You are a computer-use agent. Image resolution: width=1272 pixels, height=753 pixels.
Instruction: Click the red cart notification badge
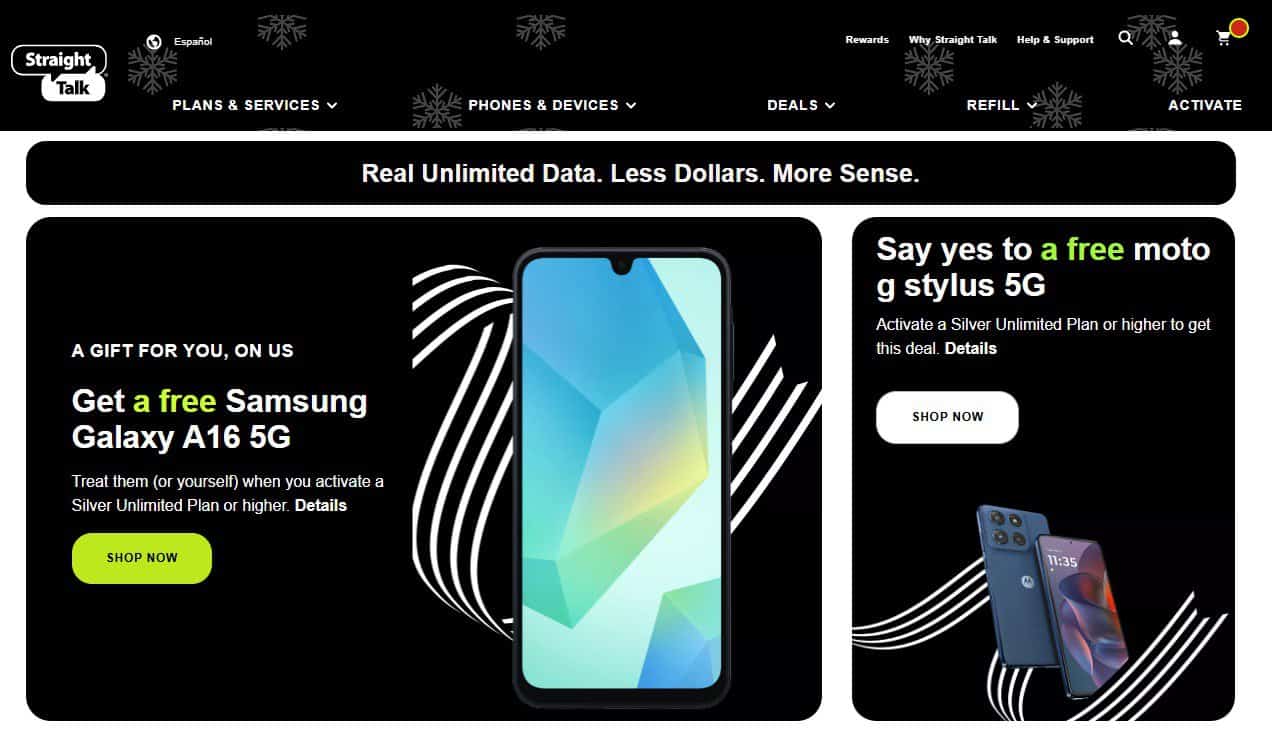point(1239,28)
